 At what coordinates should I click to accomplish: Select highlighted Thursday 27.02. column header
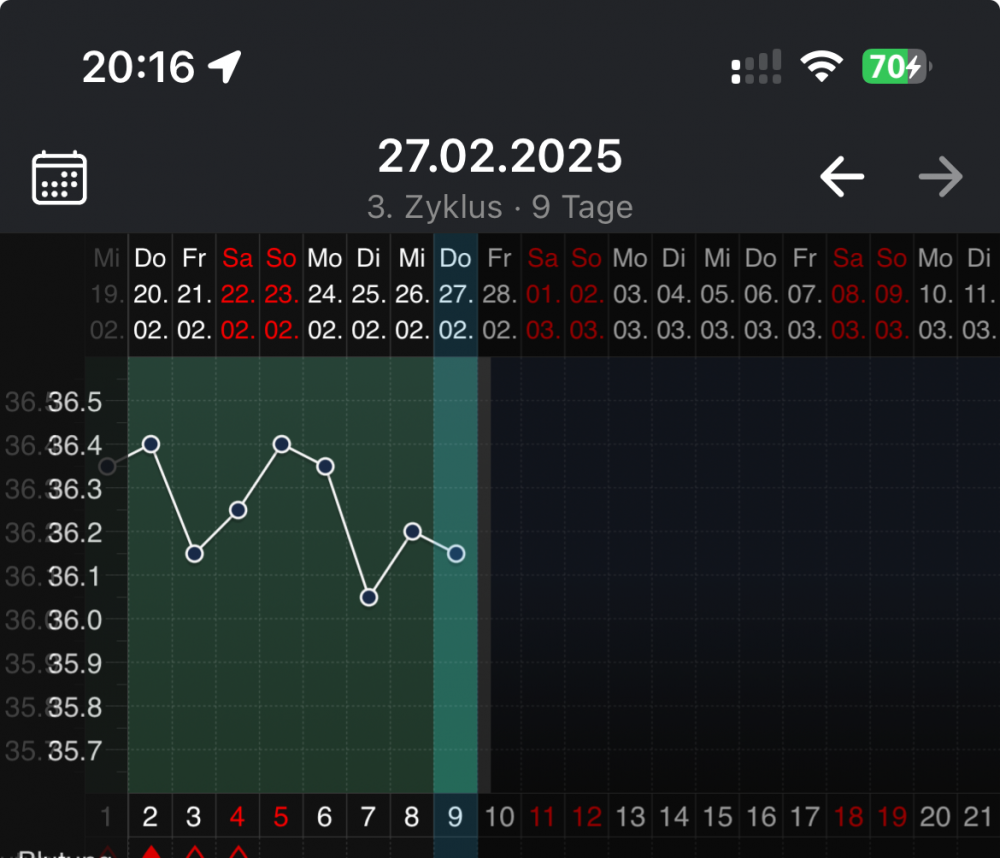tap(455, 294)
